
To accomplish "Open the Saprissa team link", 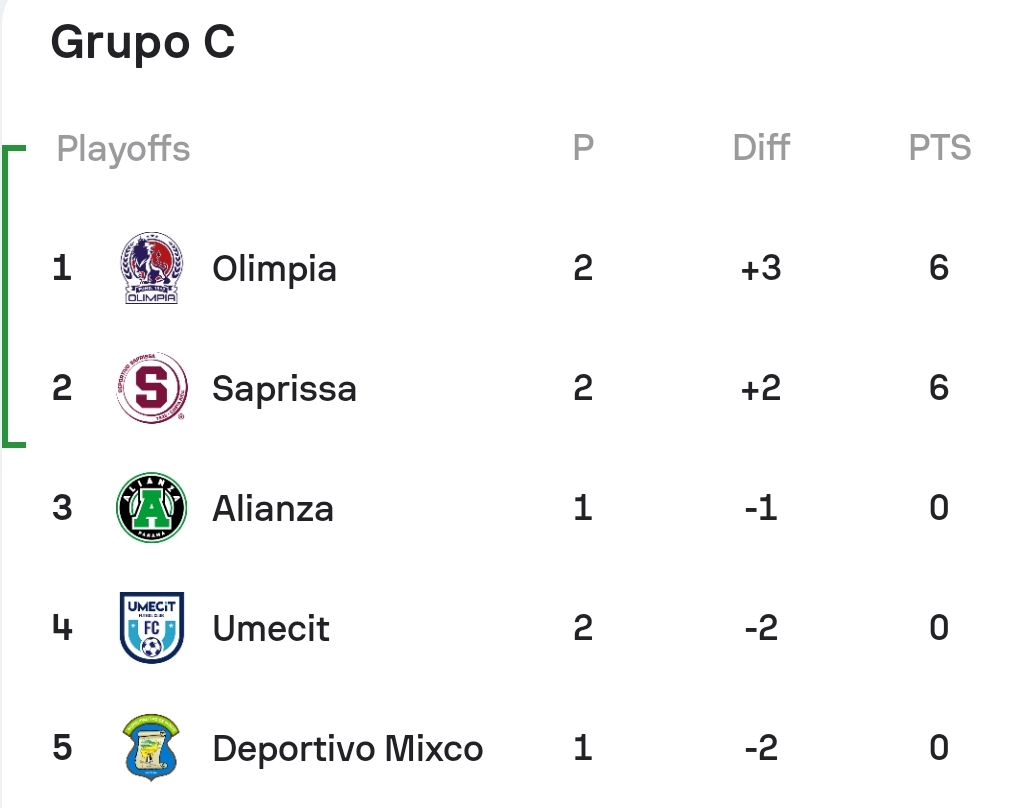I will click(x=284, y=389).
